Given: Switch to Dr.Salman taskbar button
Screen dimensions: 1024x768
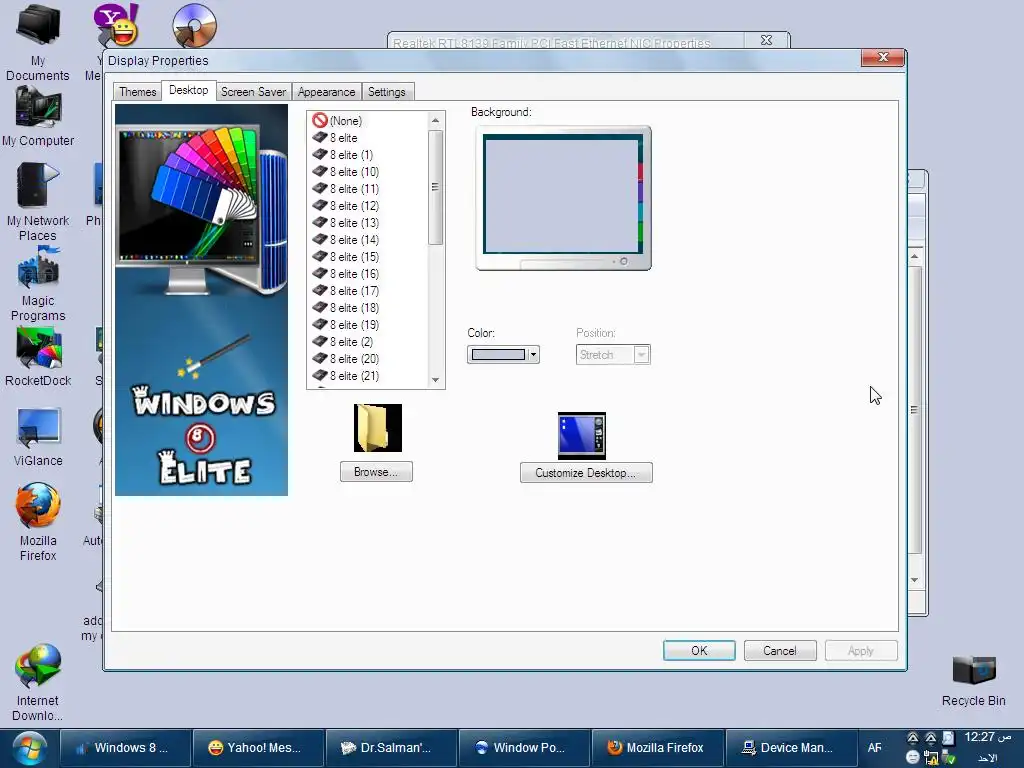Looking at the screenshot, I should pyautogui.click(x=391, y=748).
